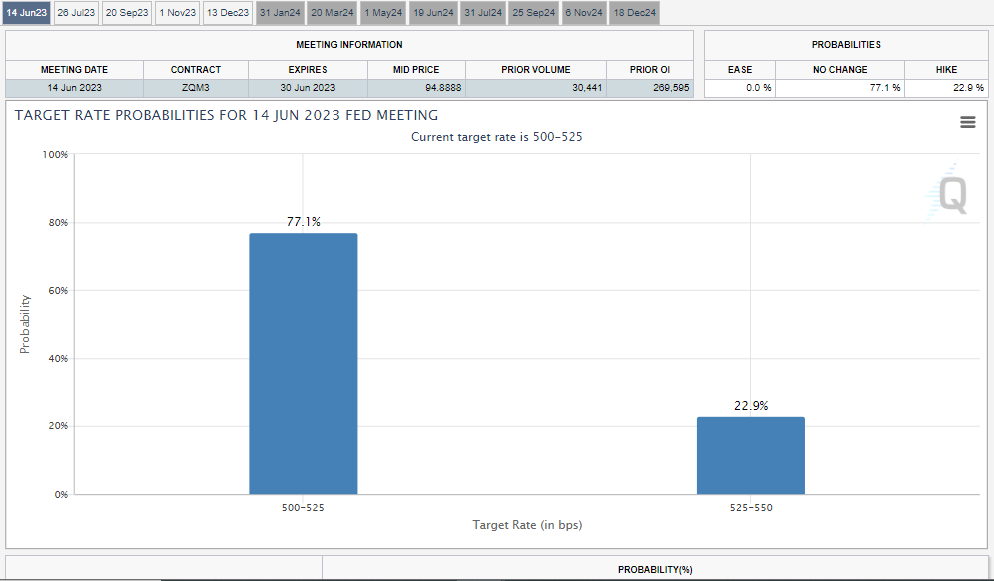Select the 31 Jul24 meeting tab
Image resolution: width=994 pixels, height=581 pixels.
click(483, 13)
